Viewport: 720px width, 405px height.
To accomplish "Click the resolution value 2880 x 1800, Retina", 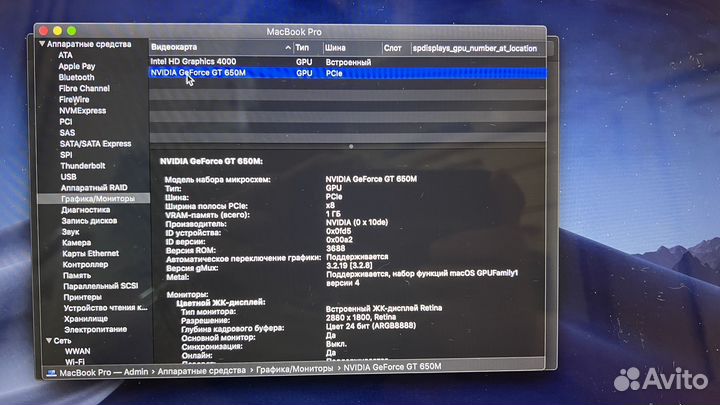I will coord(360,317).
